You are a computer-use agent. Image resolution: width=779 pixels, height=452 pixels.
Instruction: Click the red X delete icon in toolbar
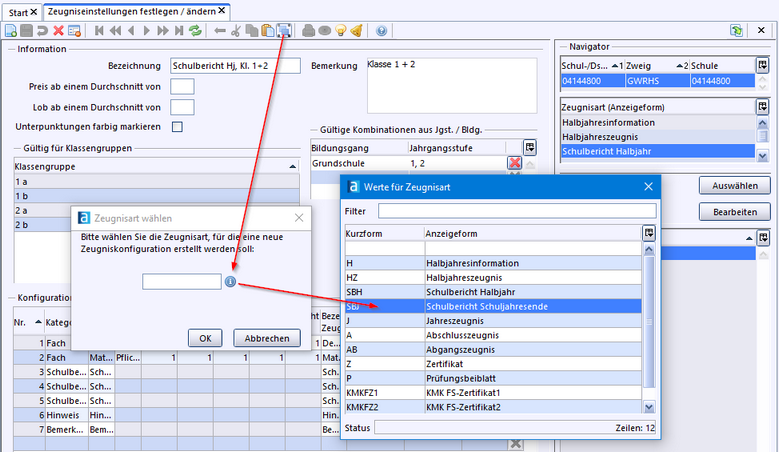click(59, 31)
